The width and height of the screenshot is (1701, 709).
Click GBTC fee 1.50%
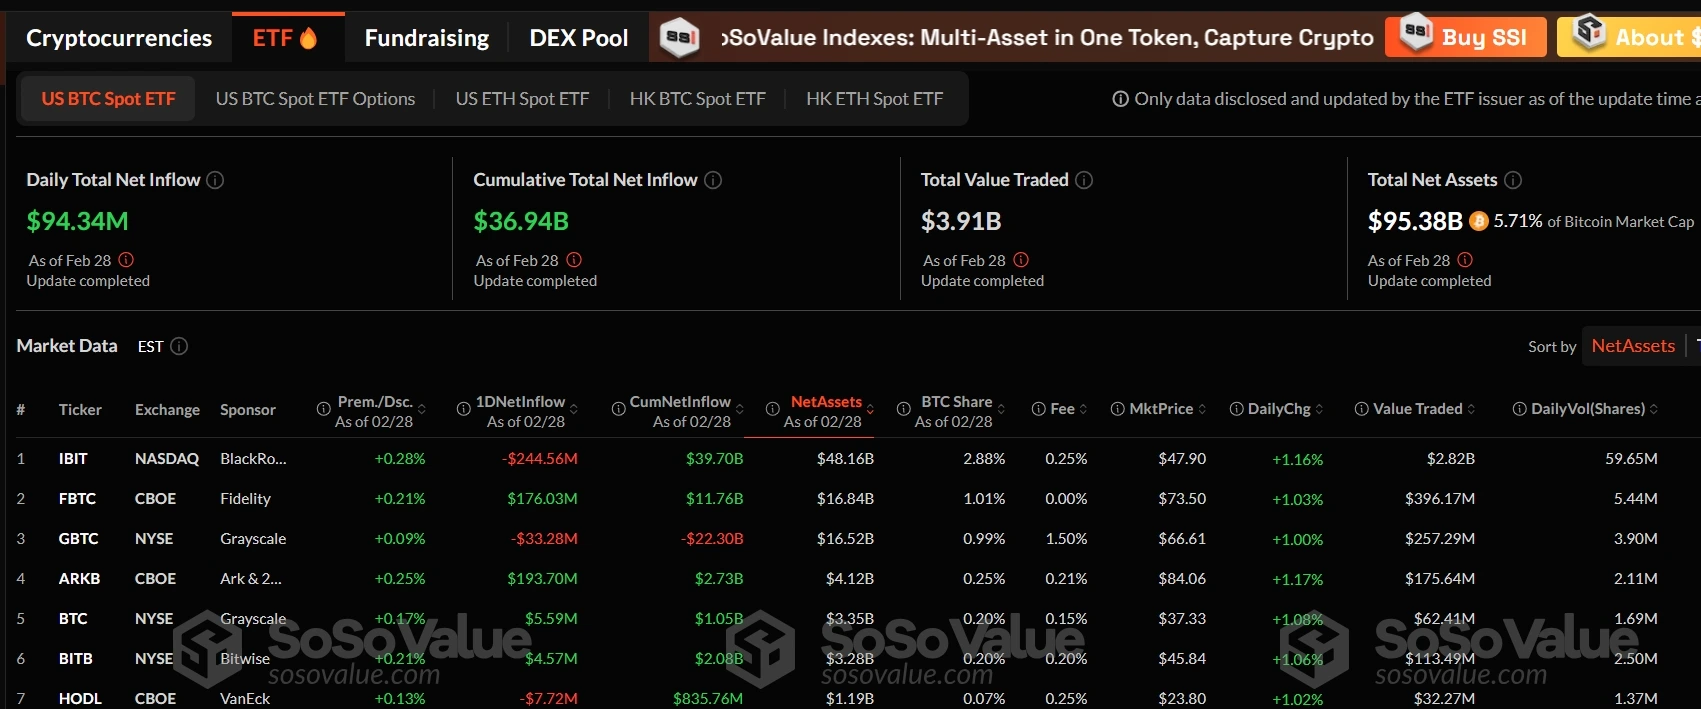point(1066,539)
